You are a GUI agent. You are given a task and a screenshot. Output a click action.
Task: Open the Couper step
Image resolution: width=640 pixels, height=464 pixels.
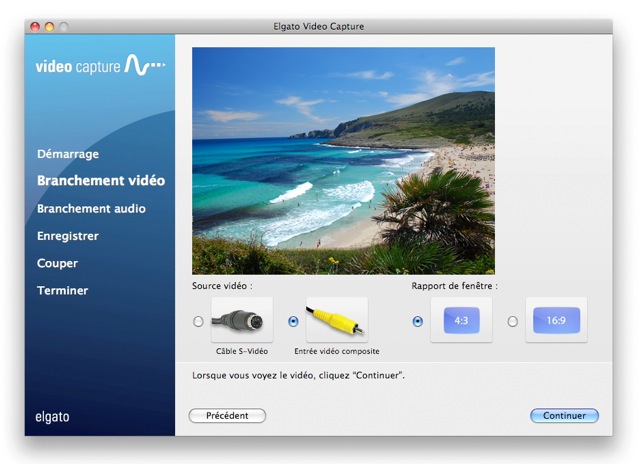point(58,263)
